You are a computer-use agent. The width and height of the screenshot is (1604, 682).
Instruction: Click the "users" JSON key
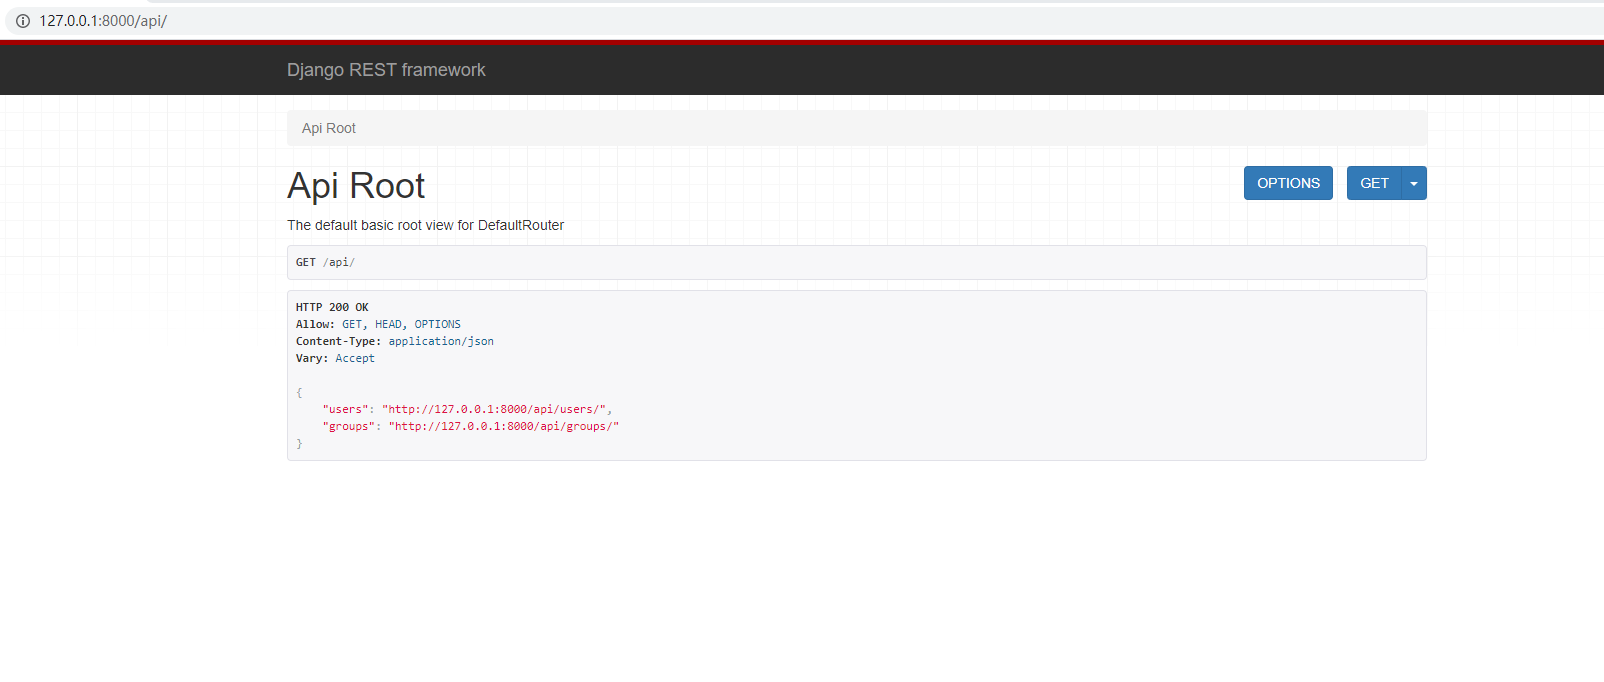point(345,409)
